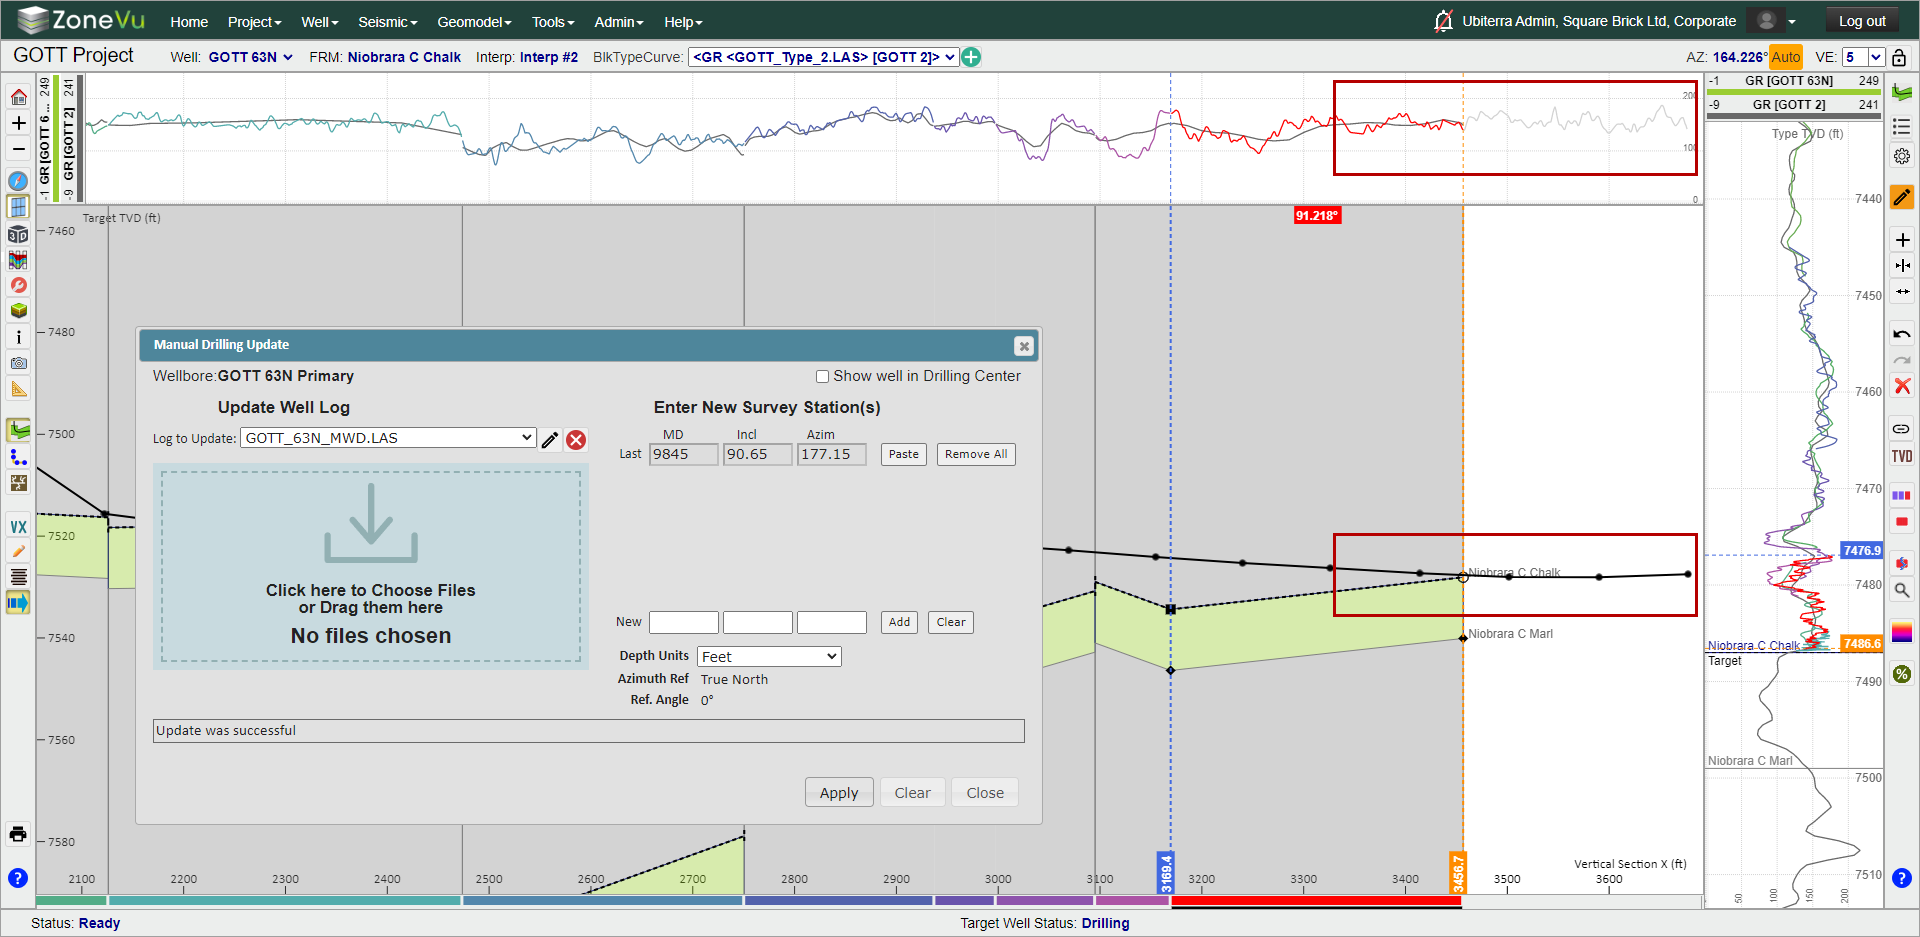Viewport: 1920px width, 937px height.
Task: Open the VE value dropdown
Action: pos(1864,57)
